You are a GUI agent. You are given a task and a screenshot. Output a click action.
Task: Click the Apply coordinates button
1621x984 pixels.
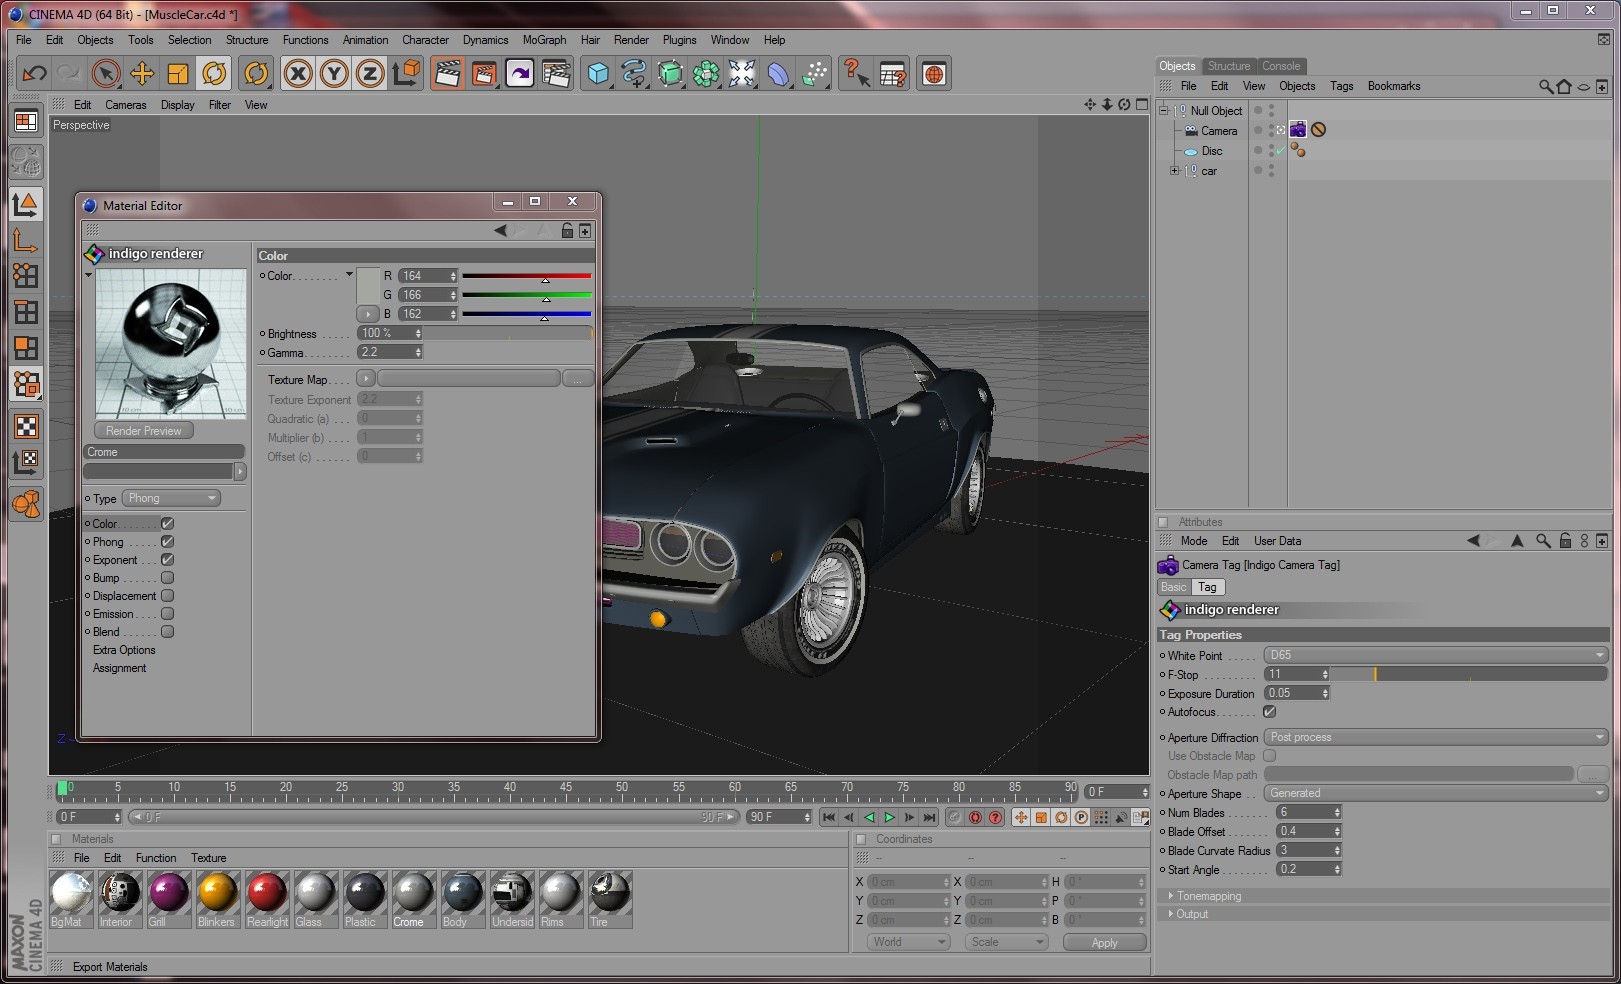point(1104,943)
